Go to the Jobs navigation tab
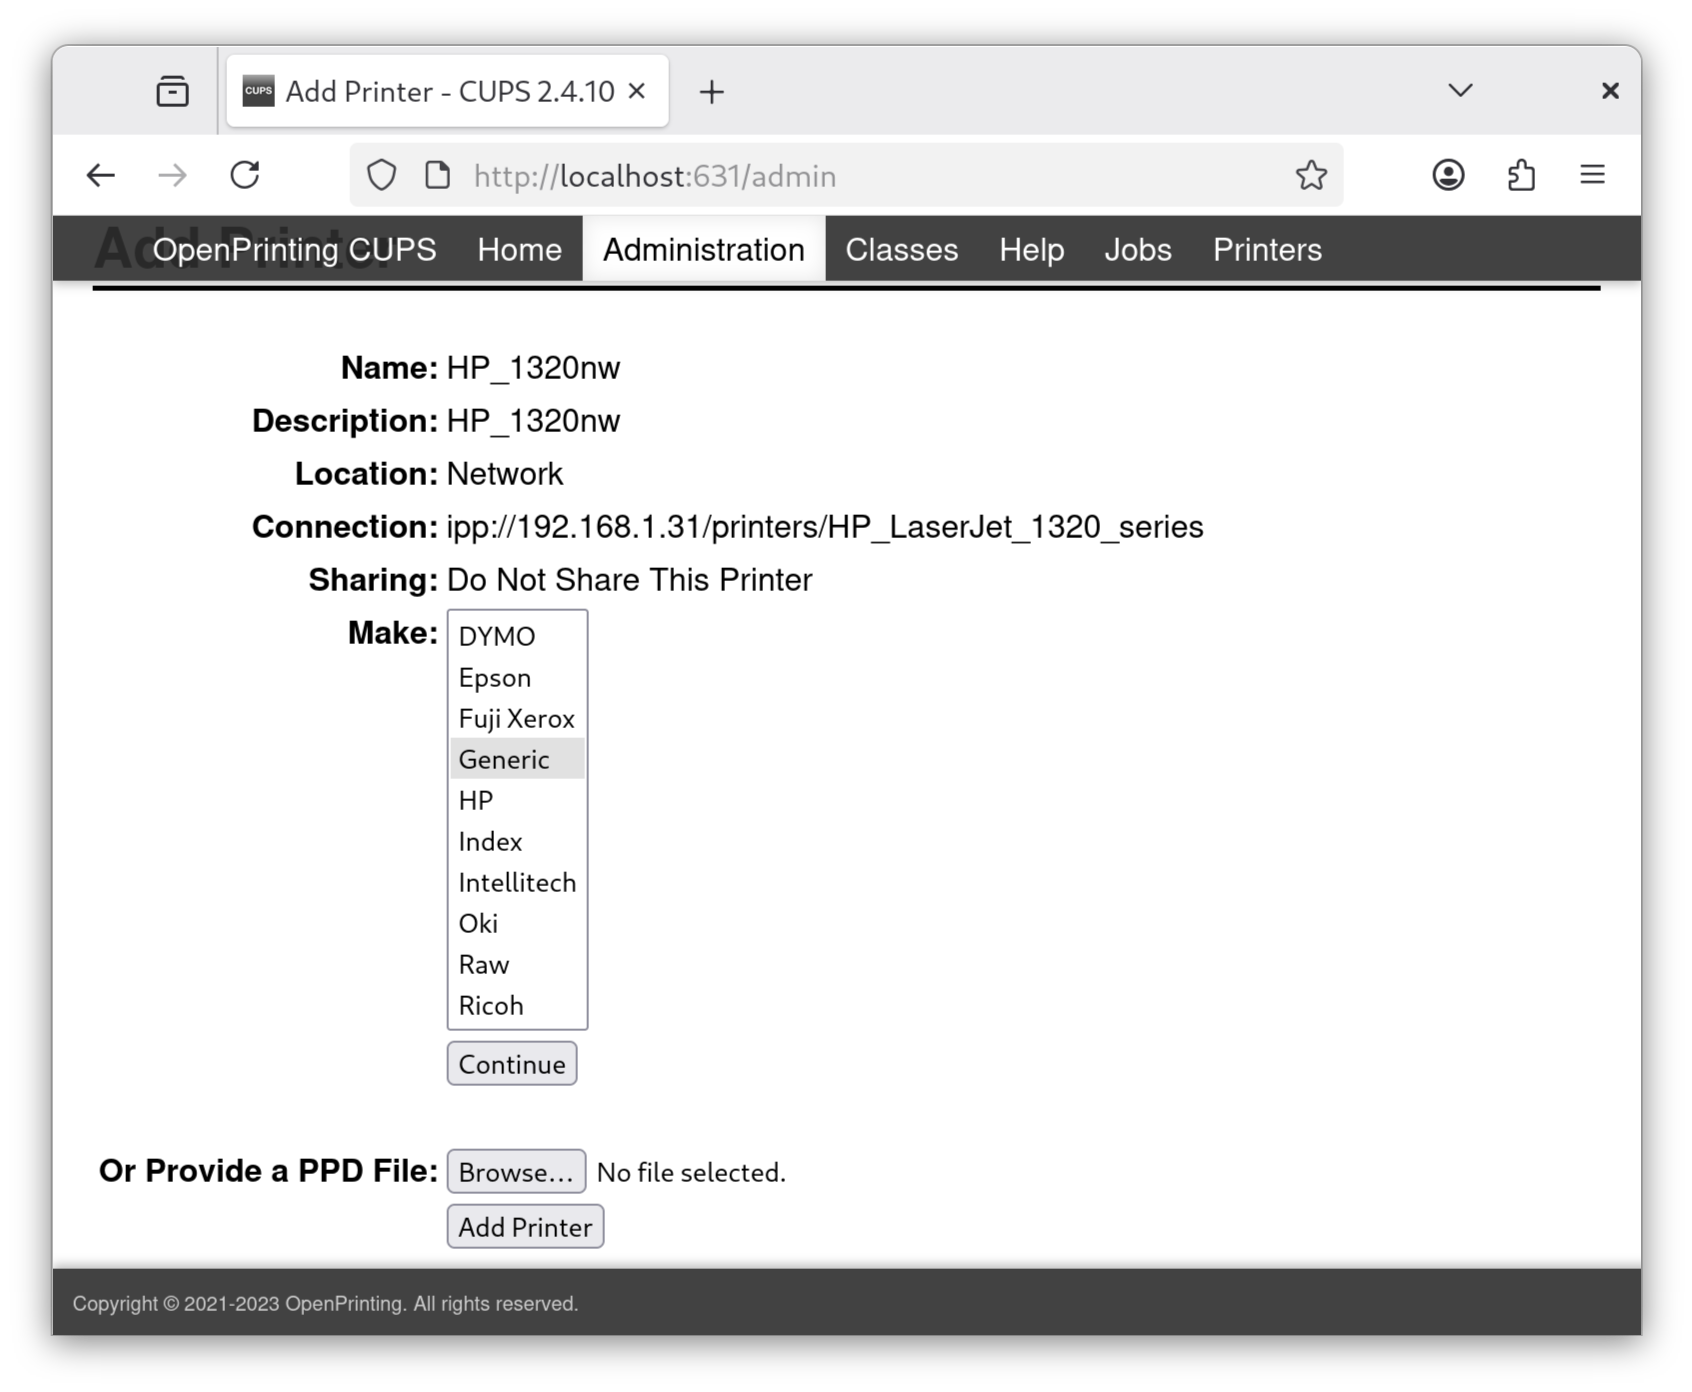Image resolution: width=1692 pixels, height=1392 pixels. pyautogui.click(x=1137, y=250)
